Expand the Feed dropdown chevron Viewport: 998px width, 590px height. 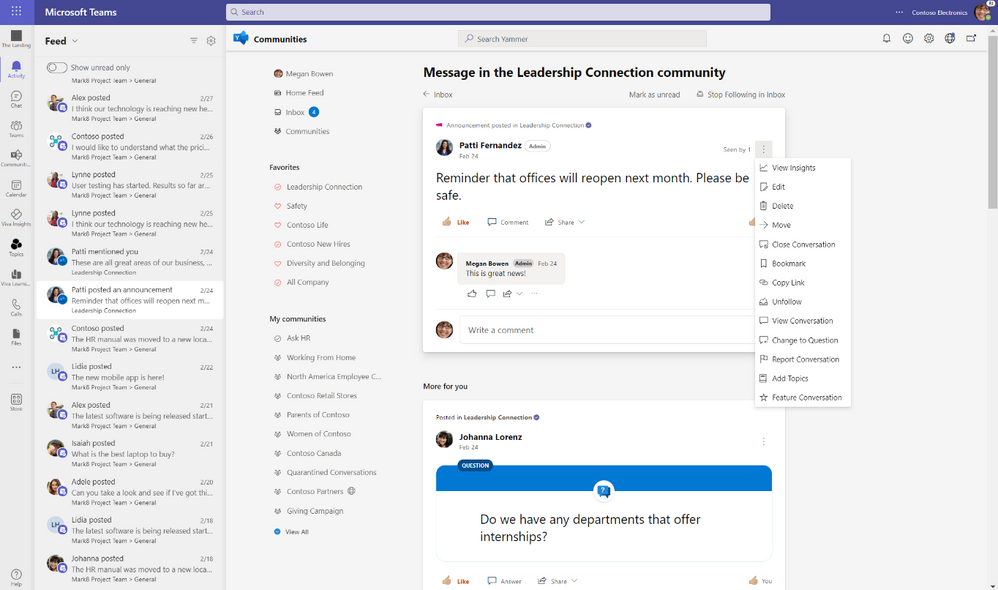(x=74, y=41)
